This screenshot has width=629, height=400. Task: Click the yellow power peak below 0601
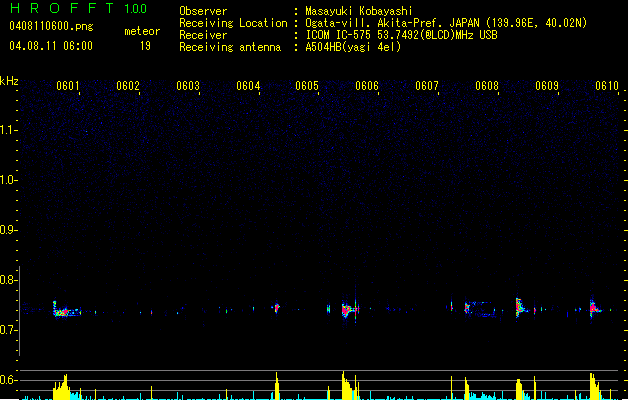(61, 387)
